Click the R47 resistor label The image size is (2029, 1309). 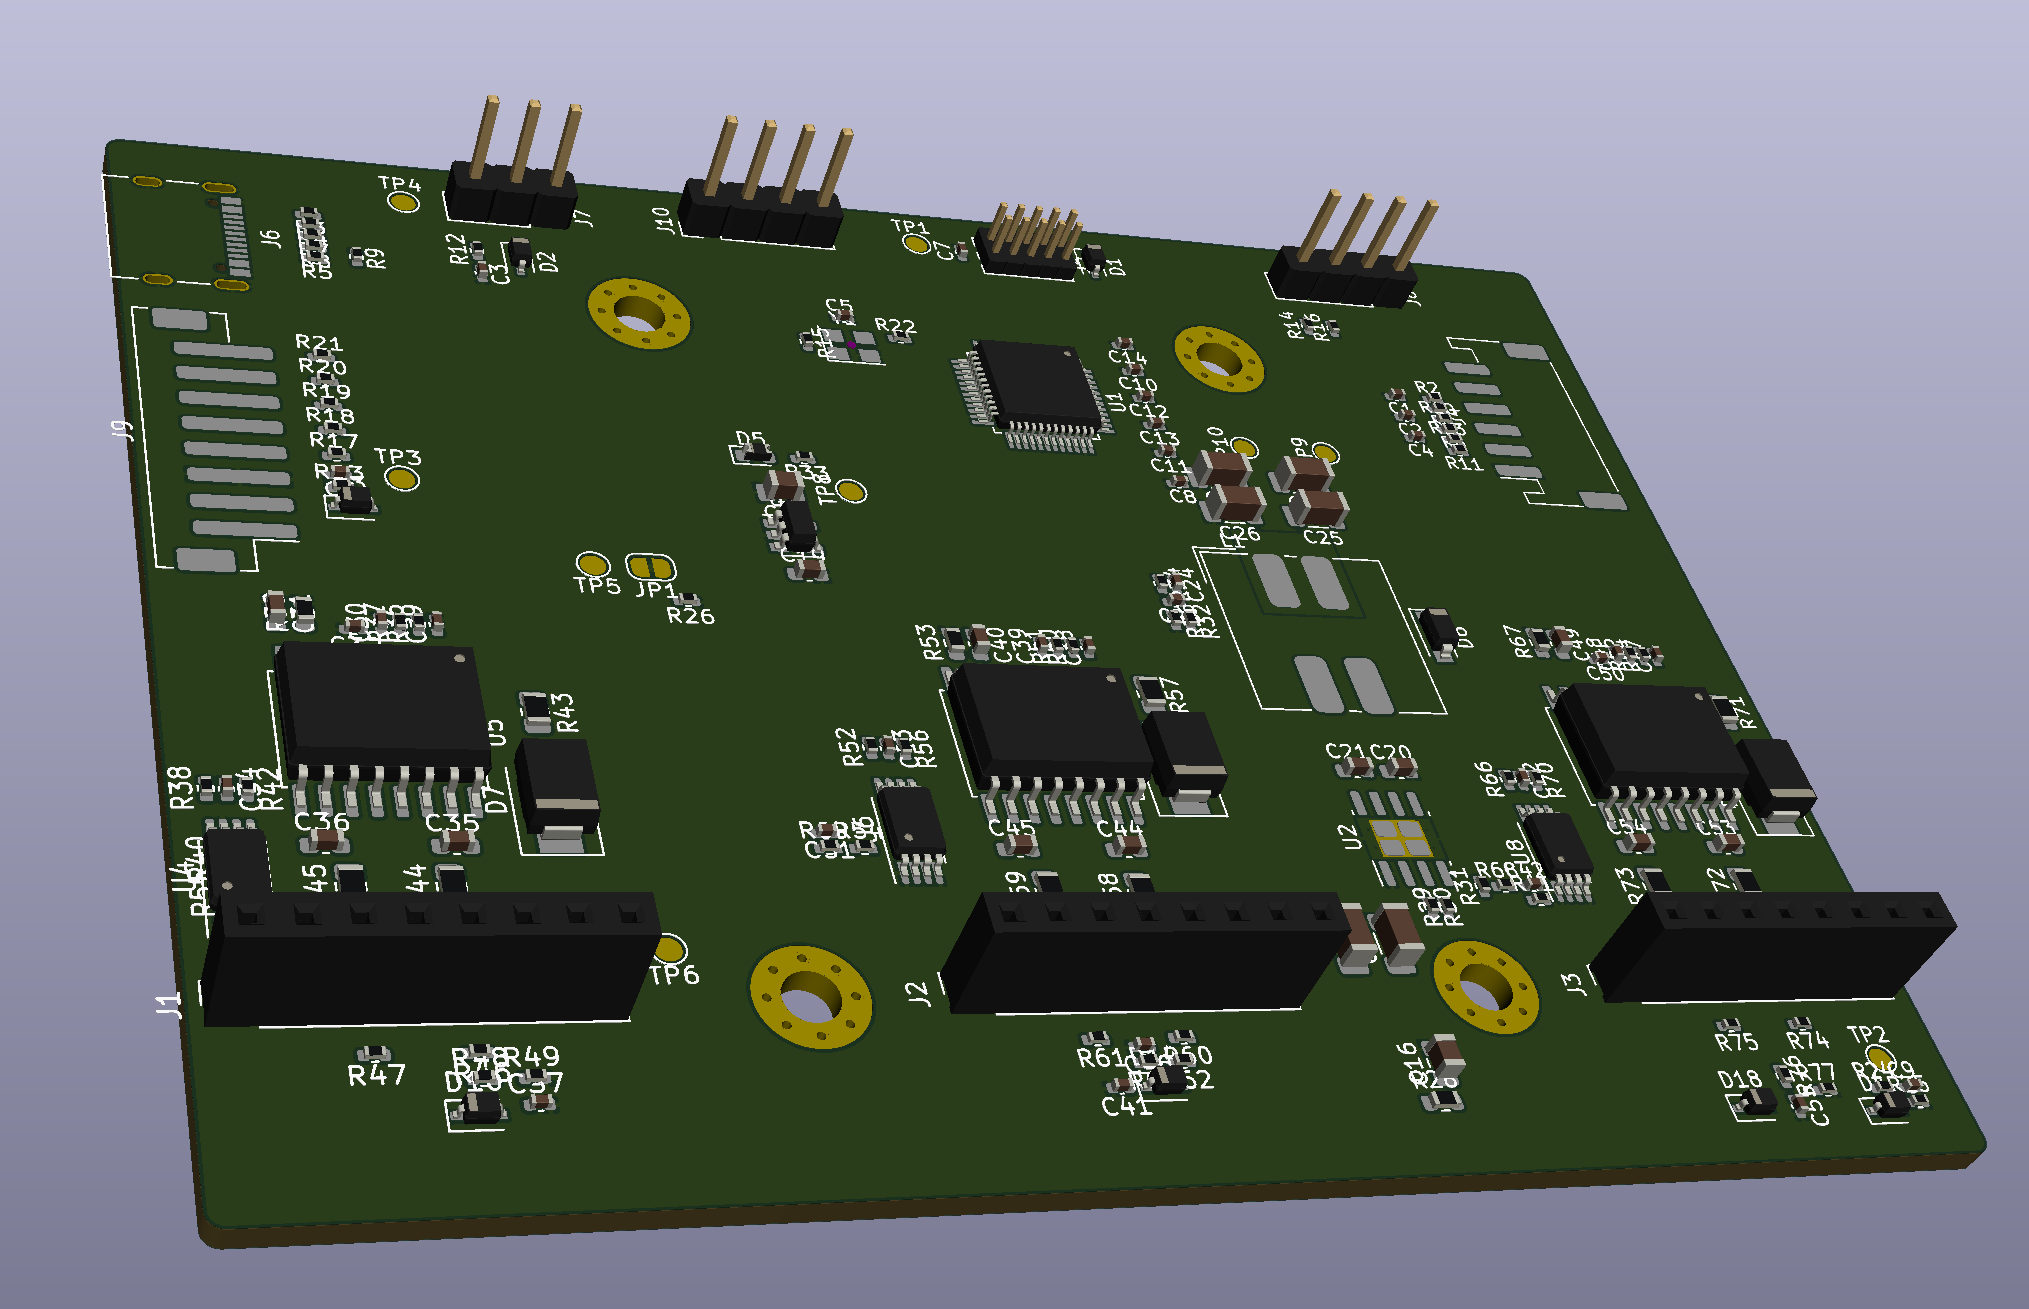click(376, 1075)
